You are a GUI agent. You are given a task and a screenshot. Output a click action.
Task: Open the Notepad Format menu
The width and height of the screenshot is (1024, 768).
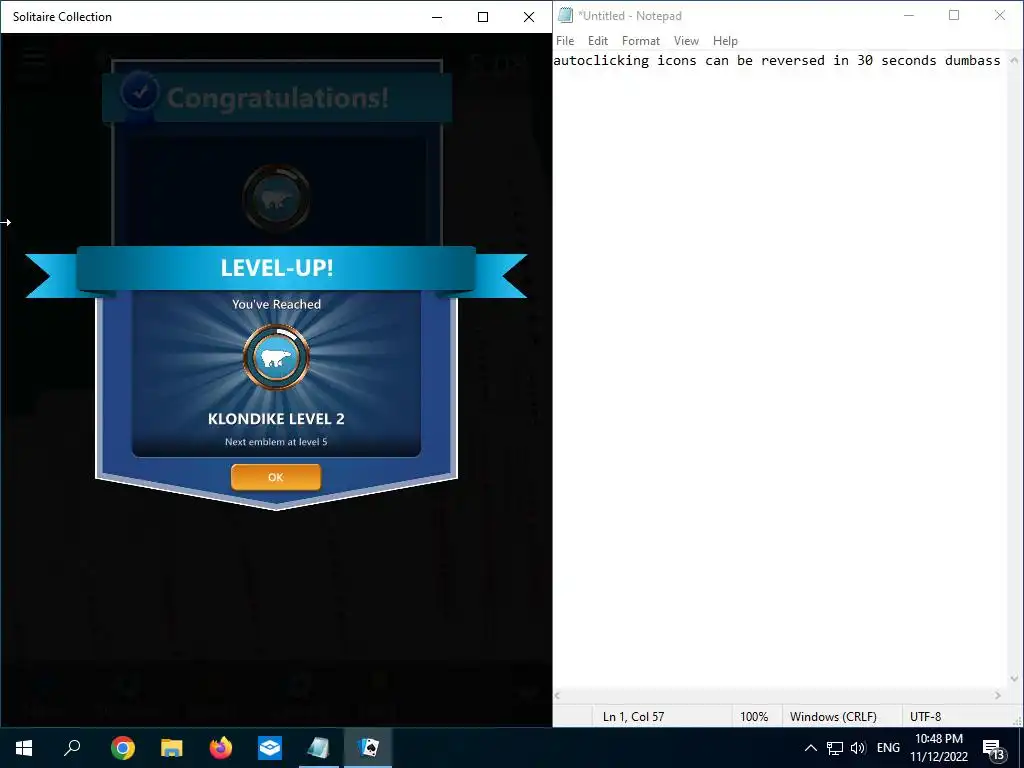(x=641, y=40)
